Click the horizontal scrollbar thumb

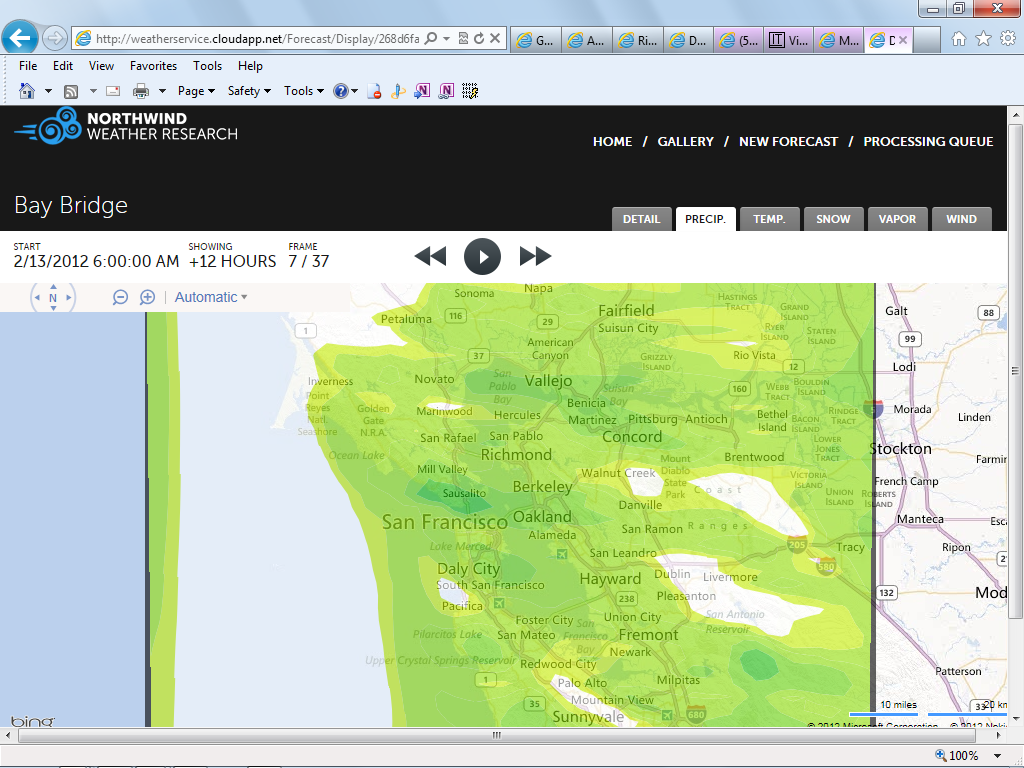coord(497,735)
